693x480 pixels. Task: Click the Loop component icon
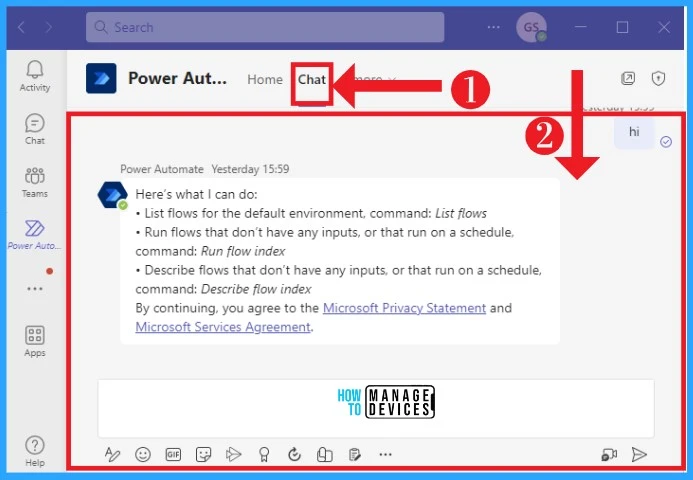point(294,454)
